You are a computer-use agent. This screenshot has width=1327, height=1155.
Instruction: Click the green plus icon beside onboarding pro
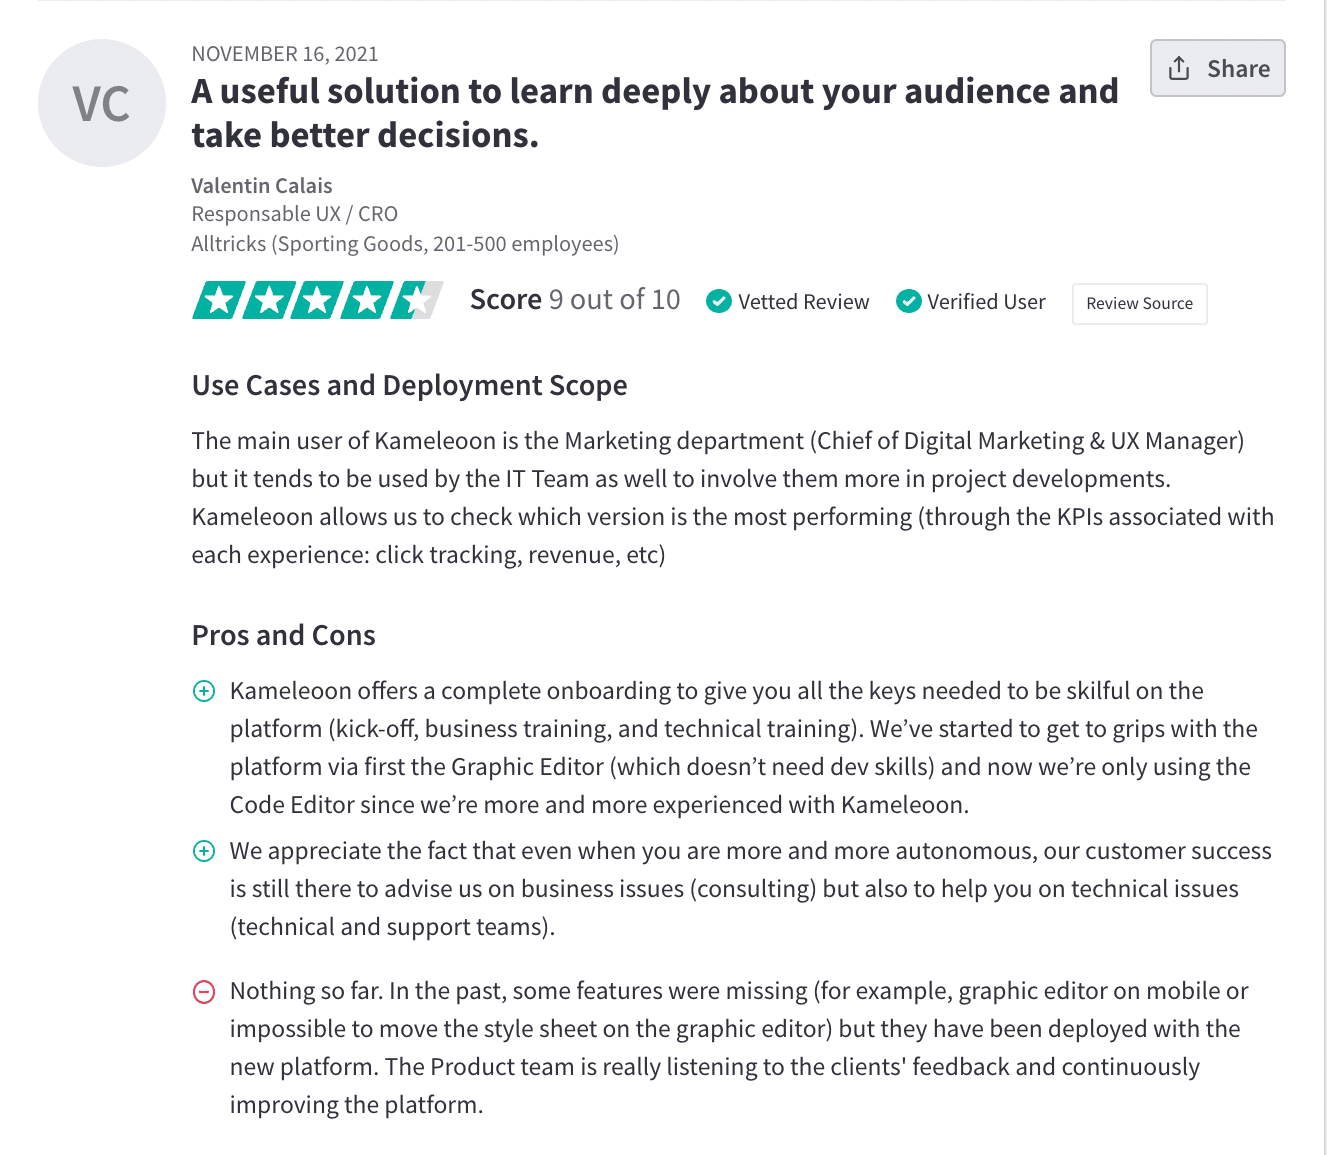[204, 691]
